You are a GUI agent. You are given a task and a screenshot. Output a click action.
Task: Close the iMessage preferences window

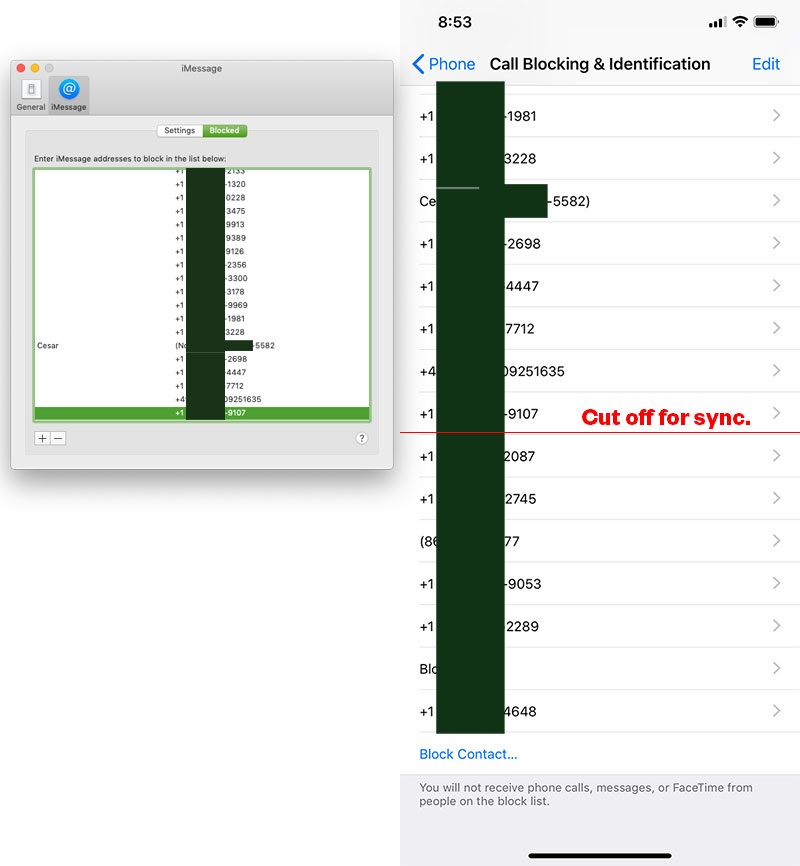click(21, 68)
